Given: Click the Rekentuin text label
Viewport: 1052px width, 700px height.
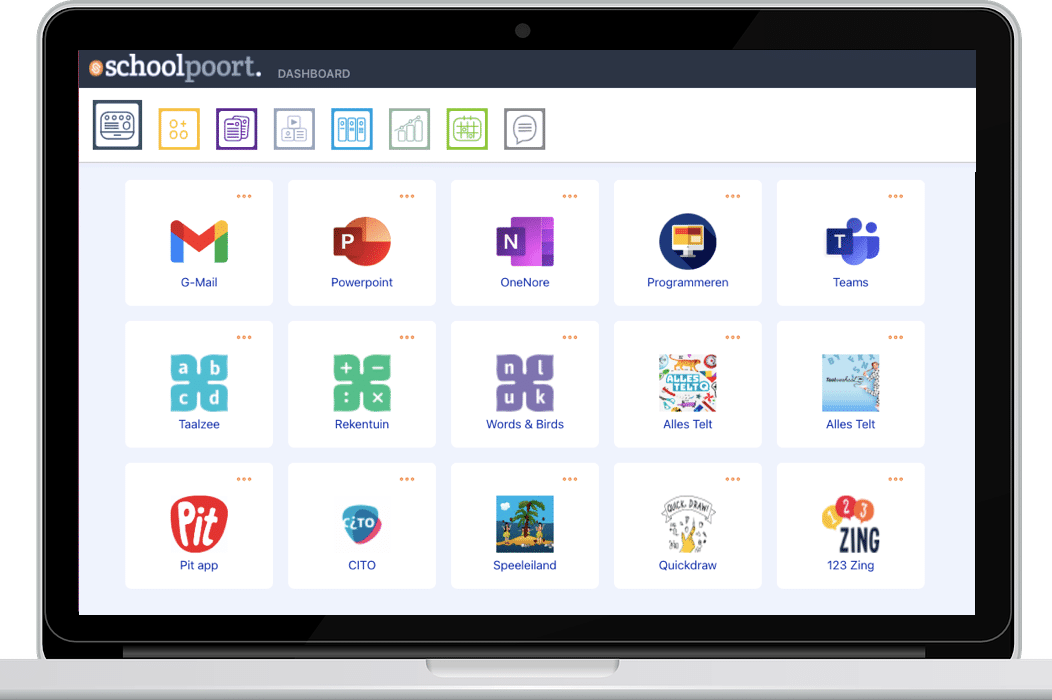Looking at the screenshot, I should (x=362, y=424).
